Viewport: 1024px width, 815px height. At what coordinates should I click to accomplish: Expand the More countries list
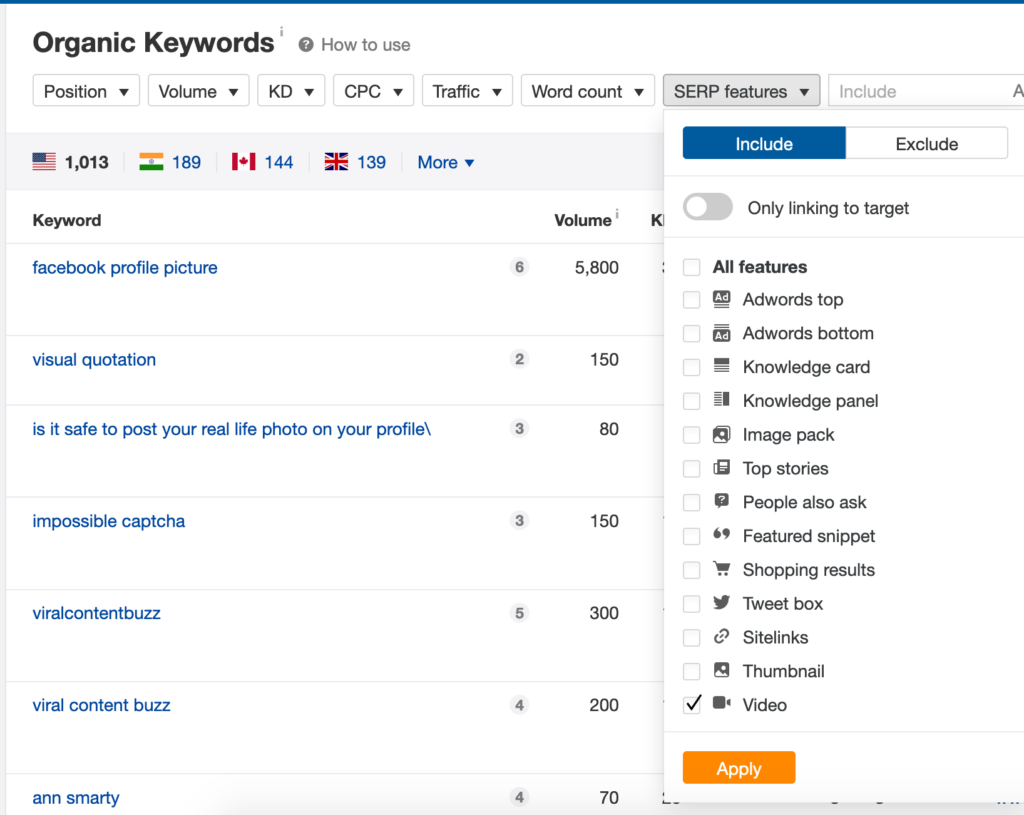(444, 162)
